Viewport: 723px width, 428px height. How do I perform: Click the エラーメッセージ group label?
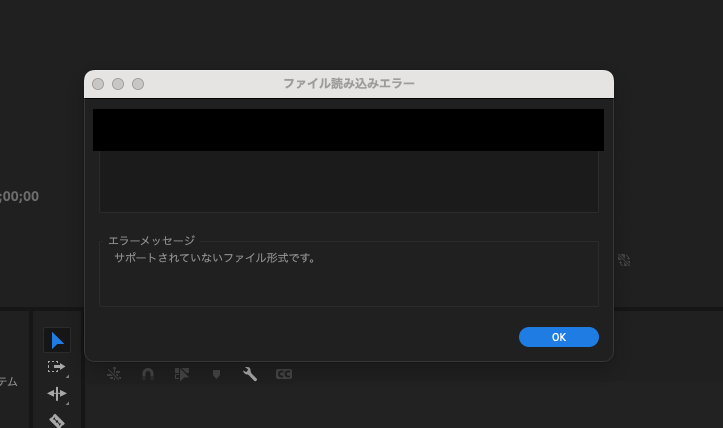tap(152, 240)
